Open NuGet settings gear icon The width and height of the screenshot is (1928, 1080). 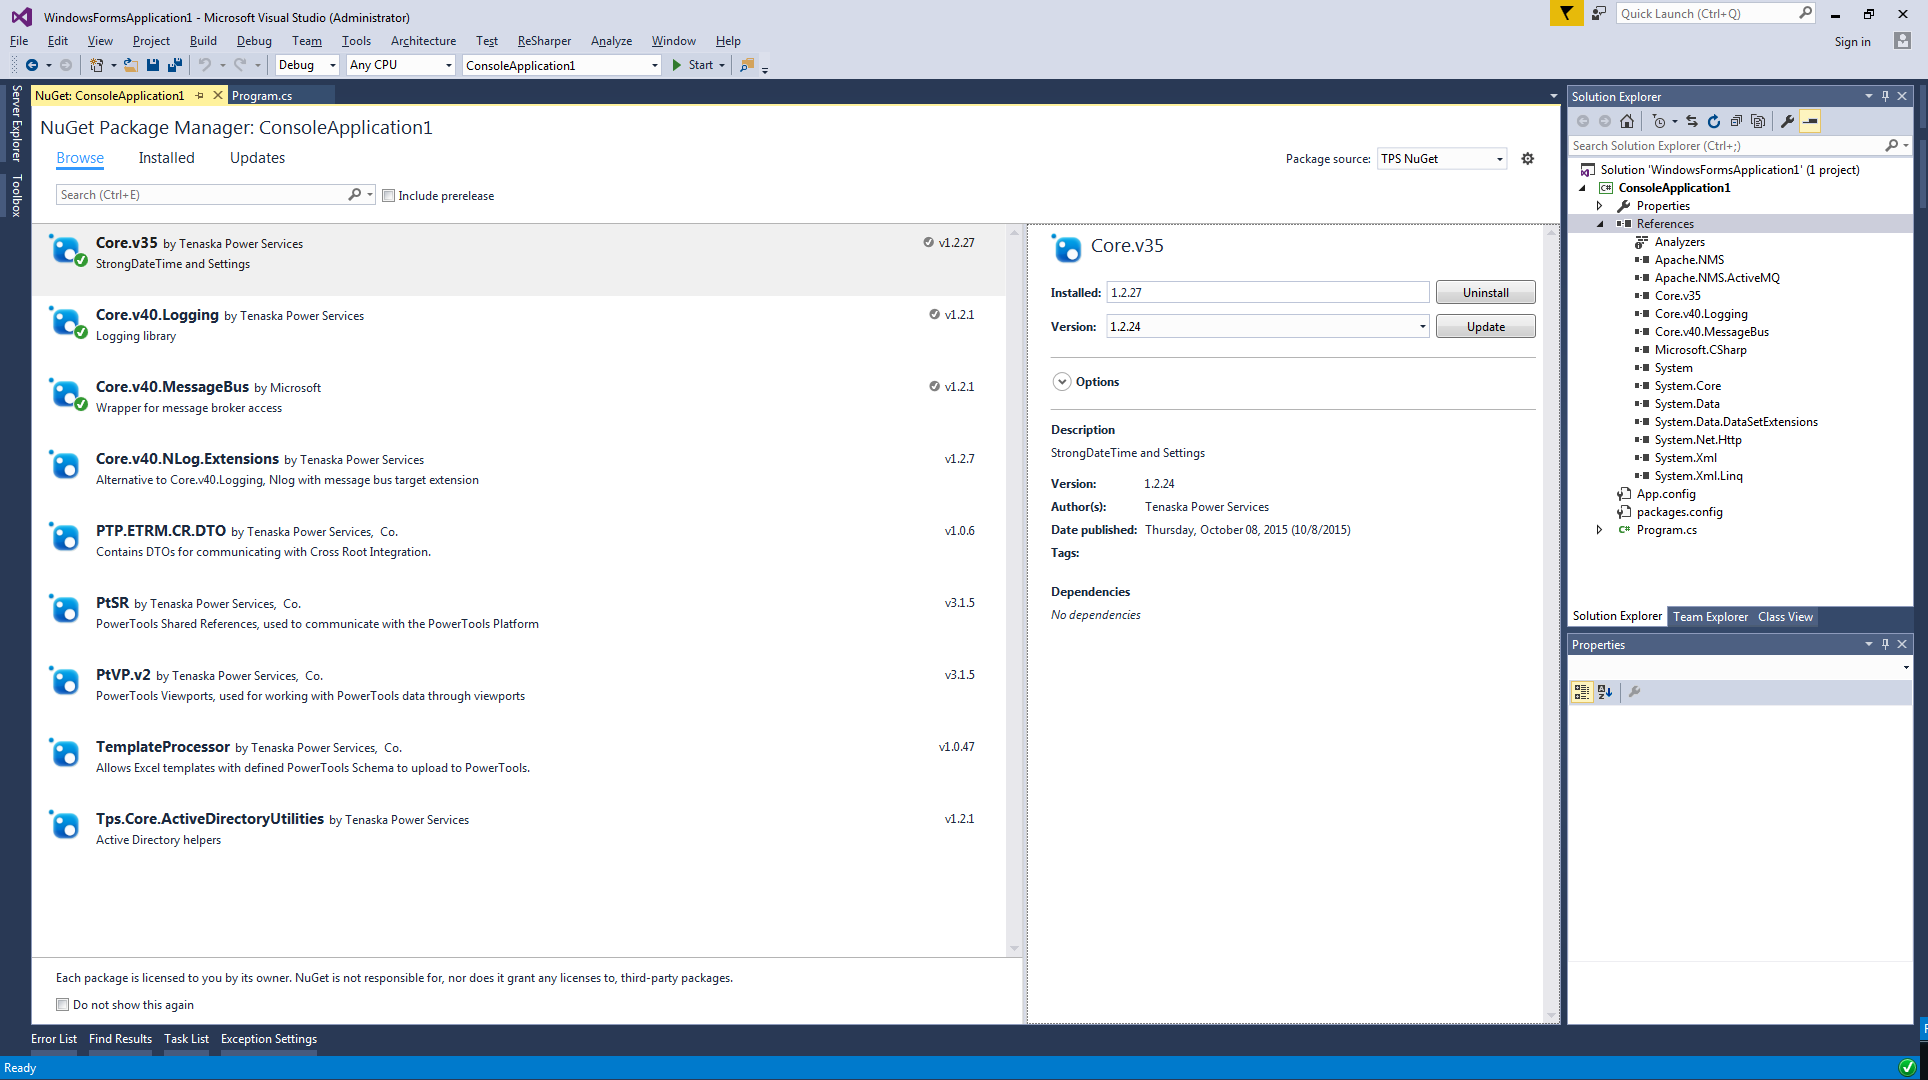(1527, 159)
